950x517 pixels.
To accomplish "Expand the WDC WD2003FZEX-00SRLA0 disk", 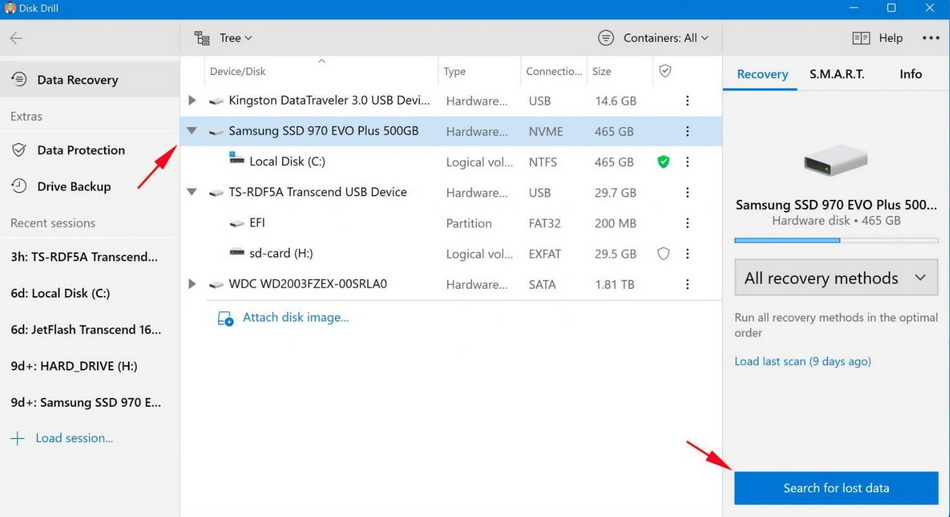I will (192, 284).
